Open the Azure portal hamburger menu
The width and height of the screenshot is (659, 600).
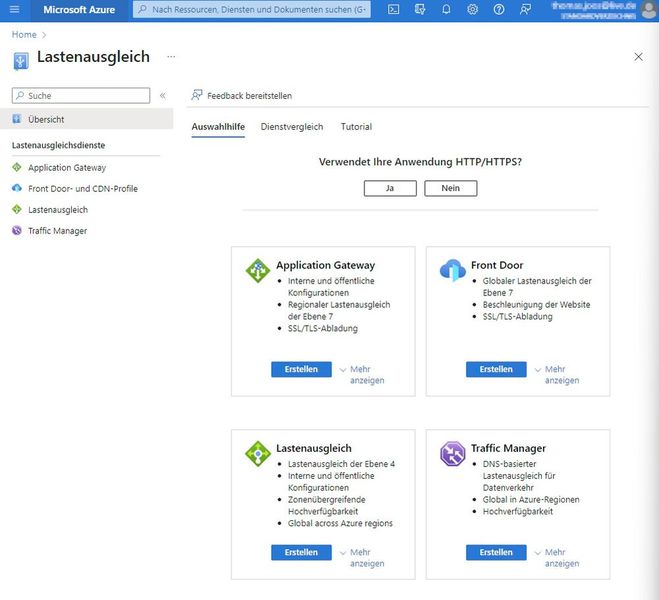(14, 9)
